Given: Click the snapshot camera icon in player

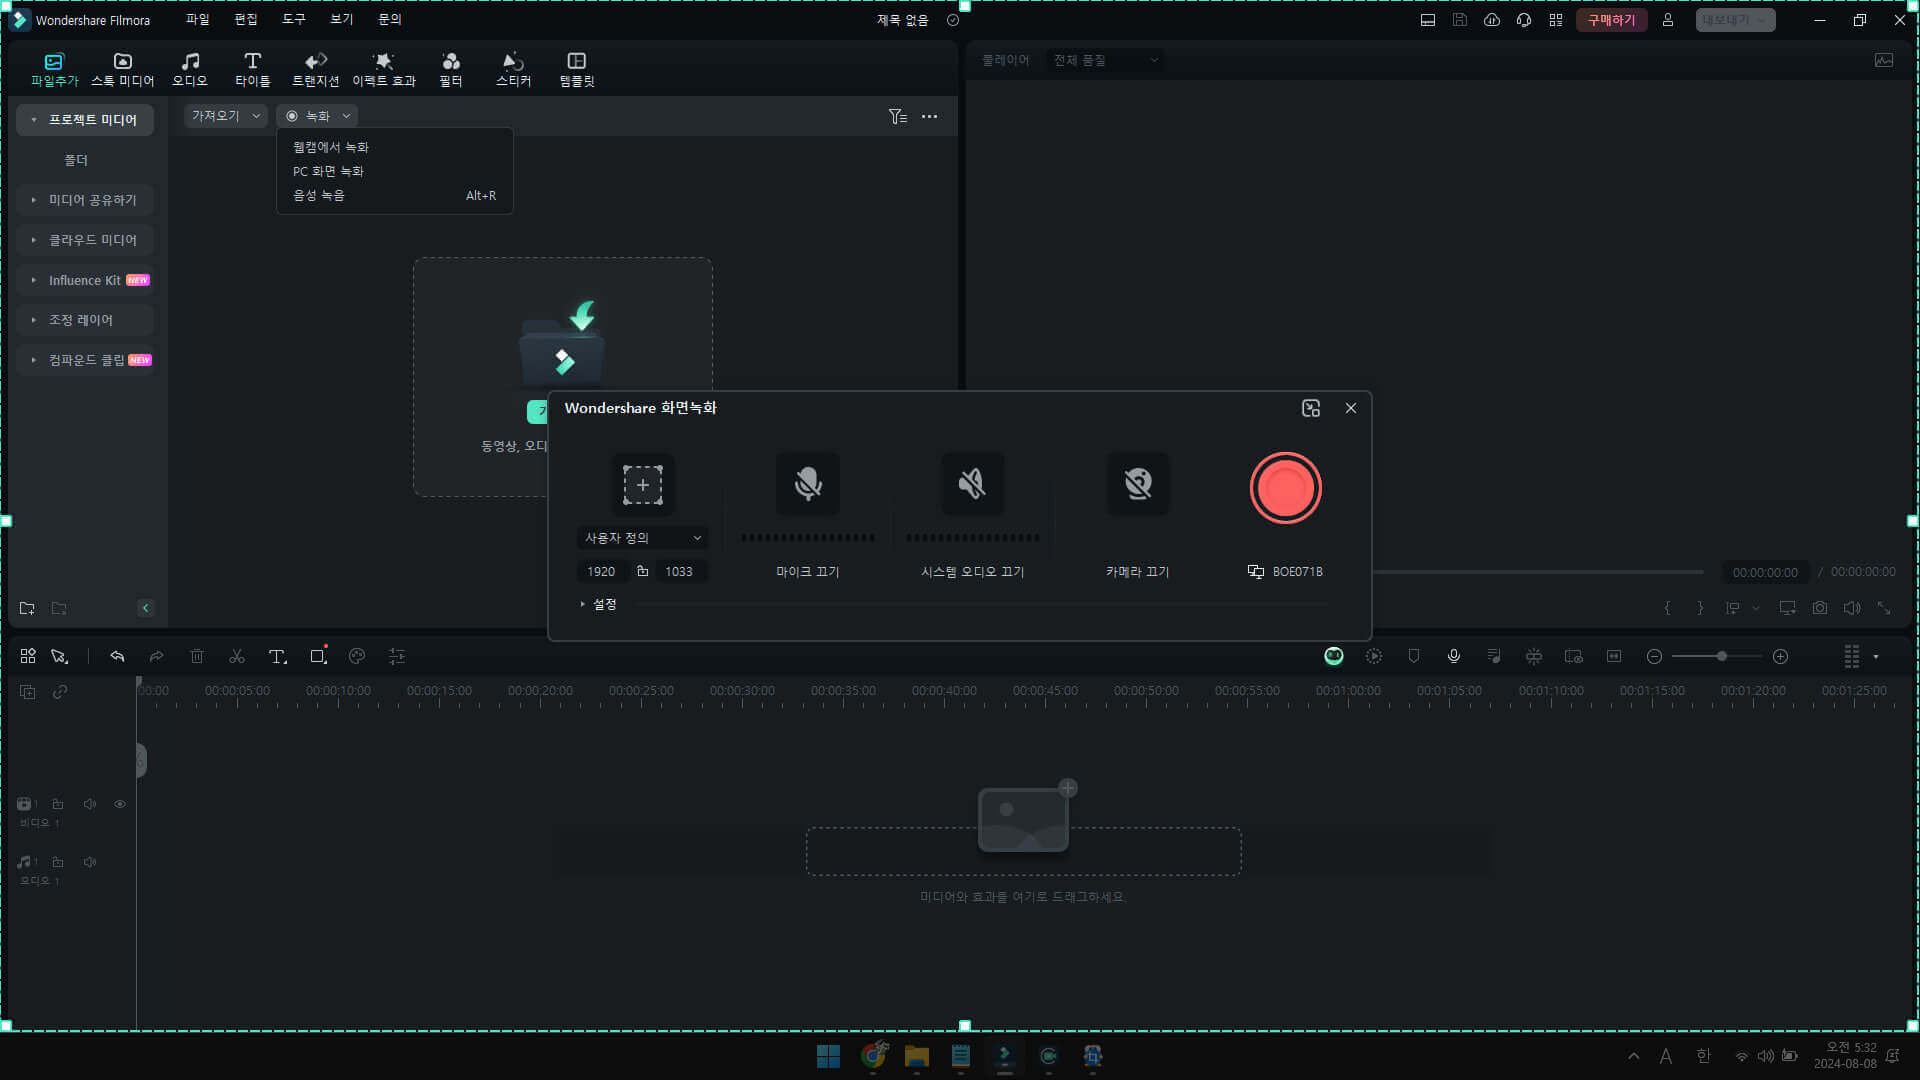Looking at the screenshot, I should [1819, 608].
